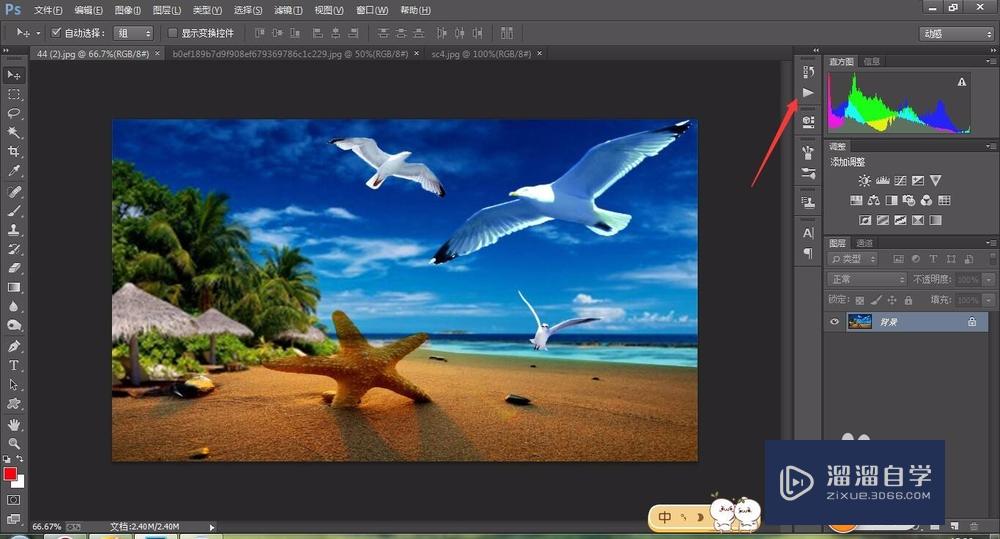The height and width of the screenshot is (539, 1000).
Task: Select the History Brush tool
Action: [13, 249]
